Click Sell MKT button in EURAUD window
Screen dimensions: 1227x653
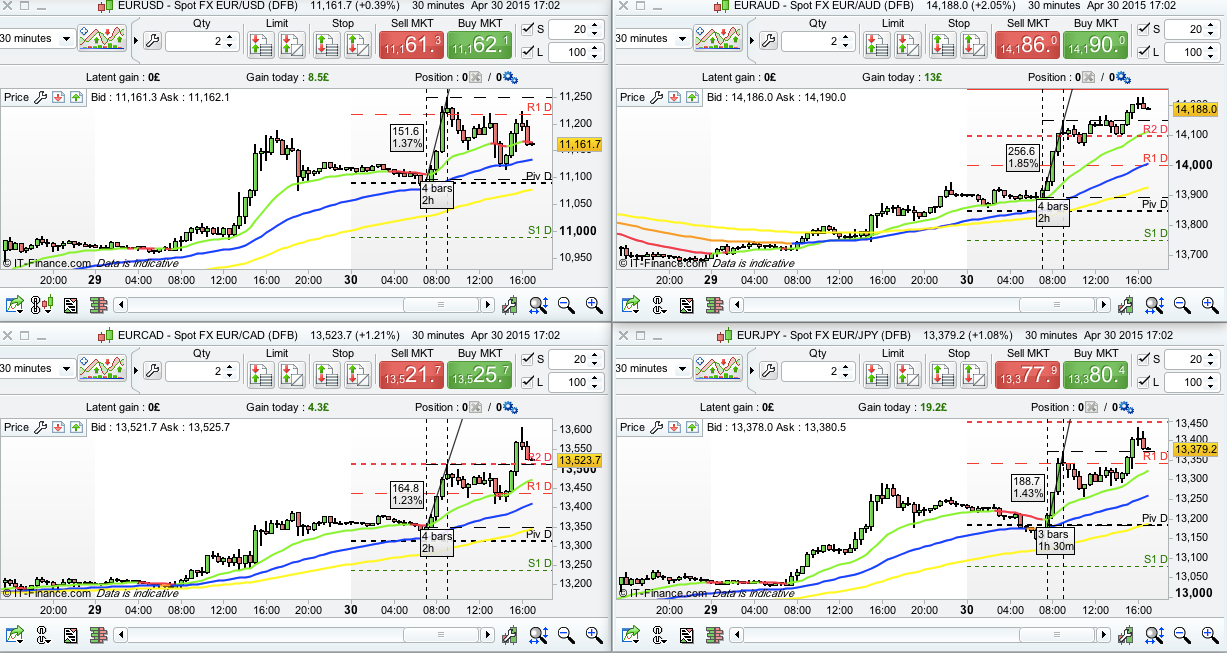1027,45
